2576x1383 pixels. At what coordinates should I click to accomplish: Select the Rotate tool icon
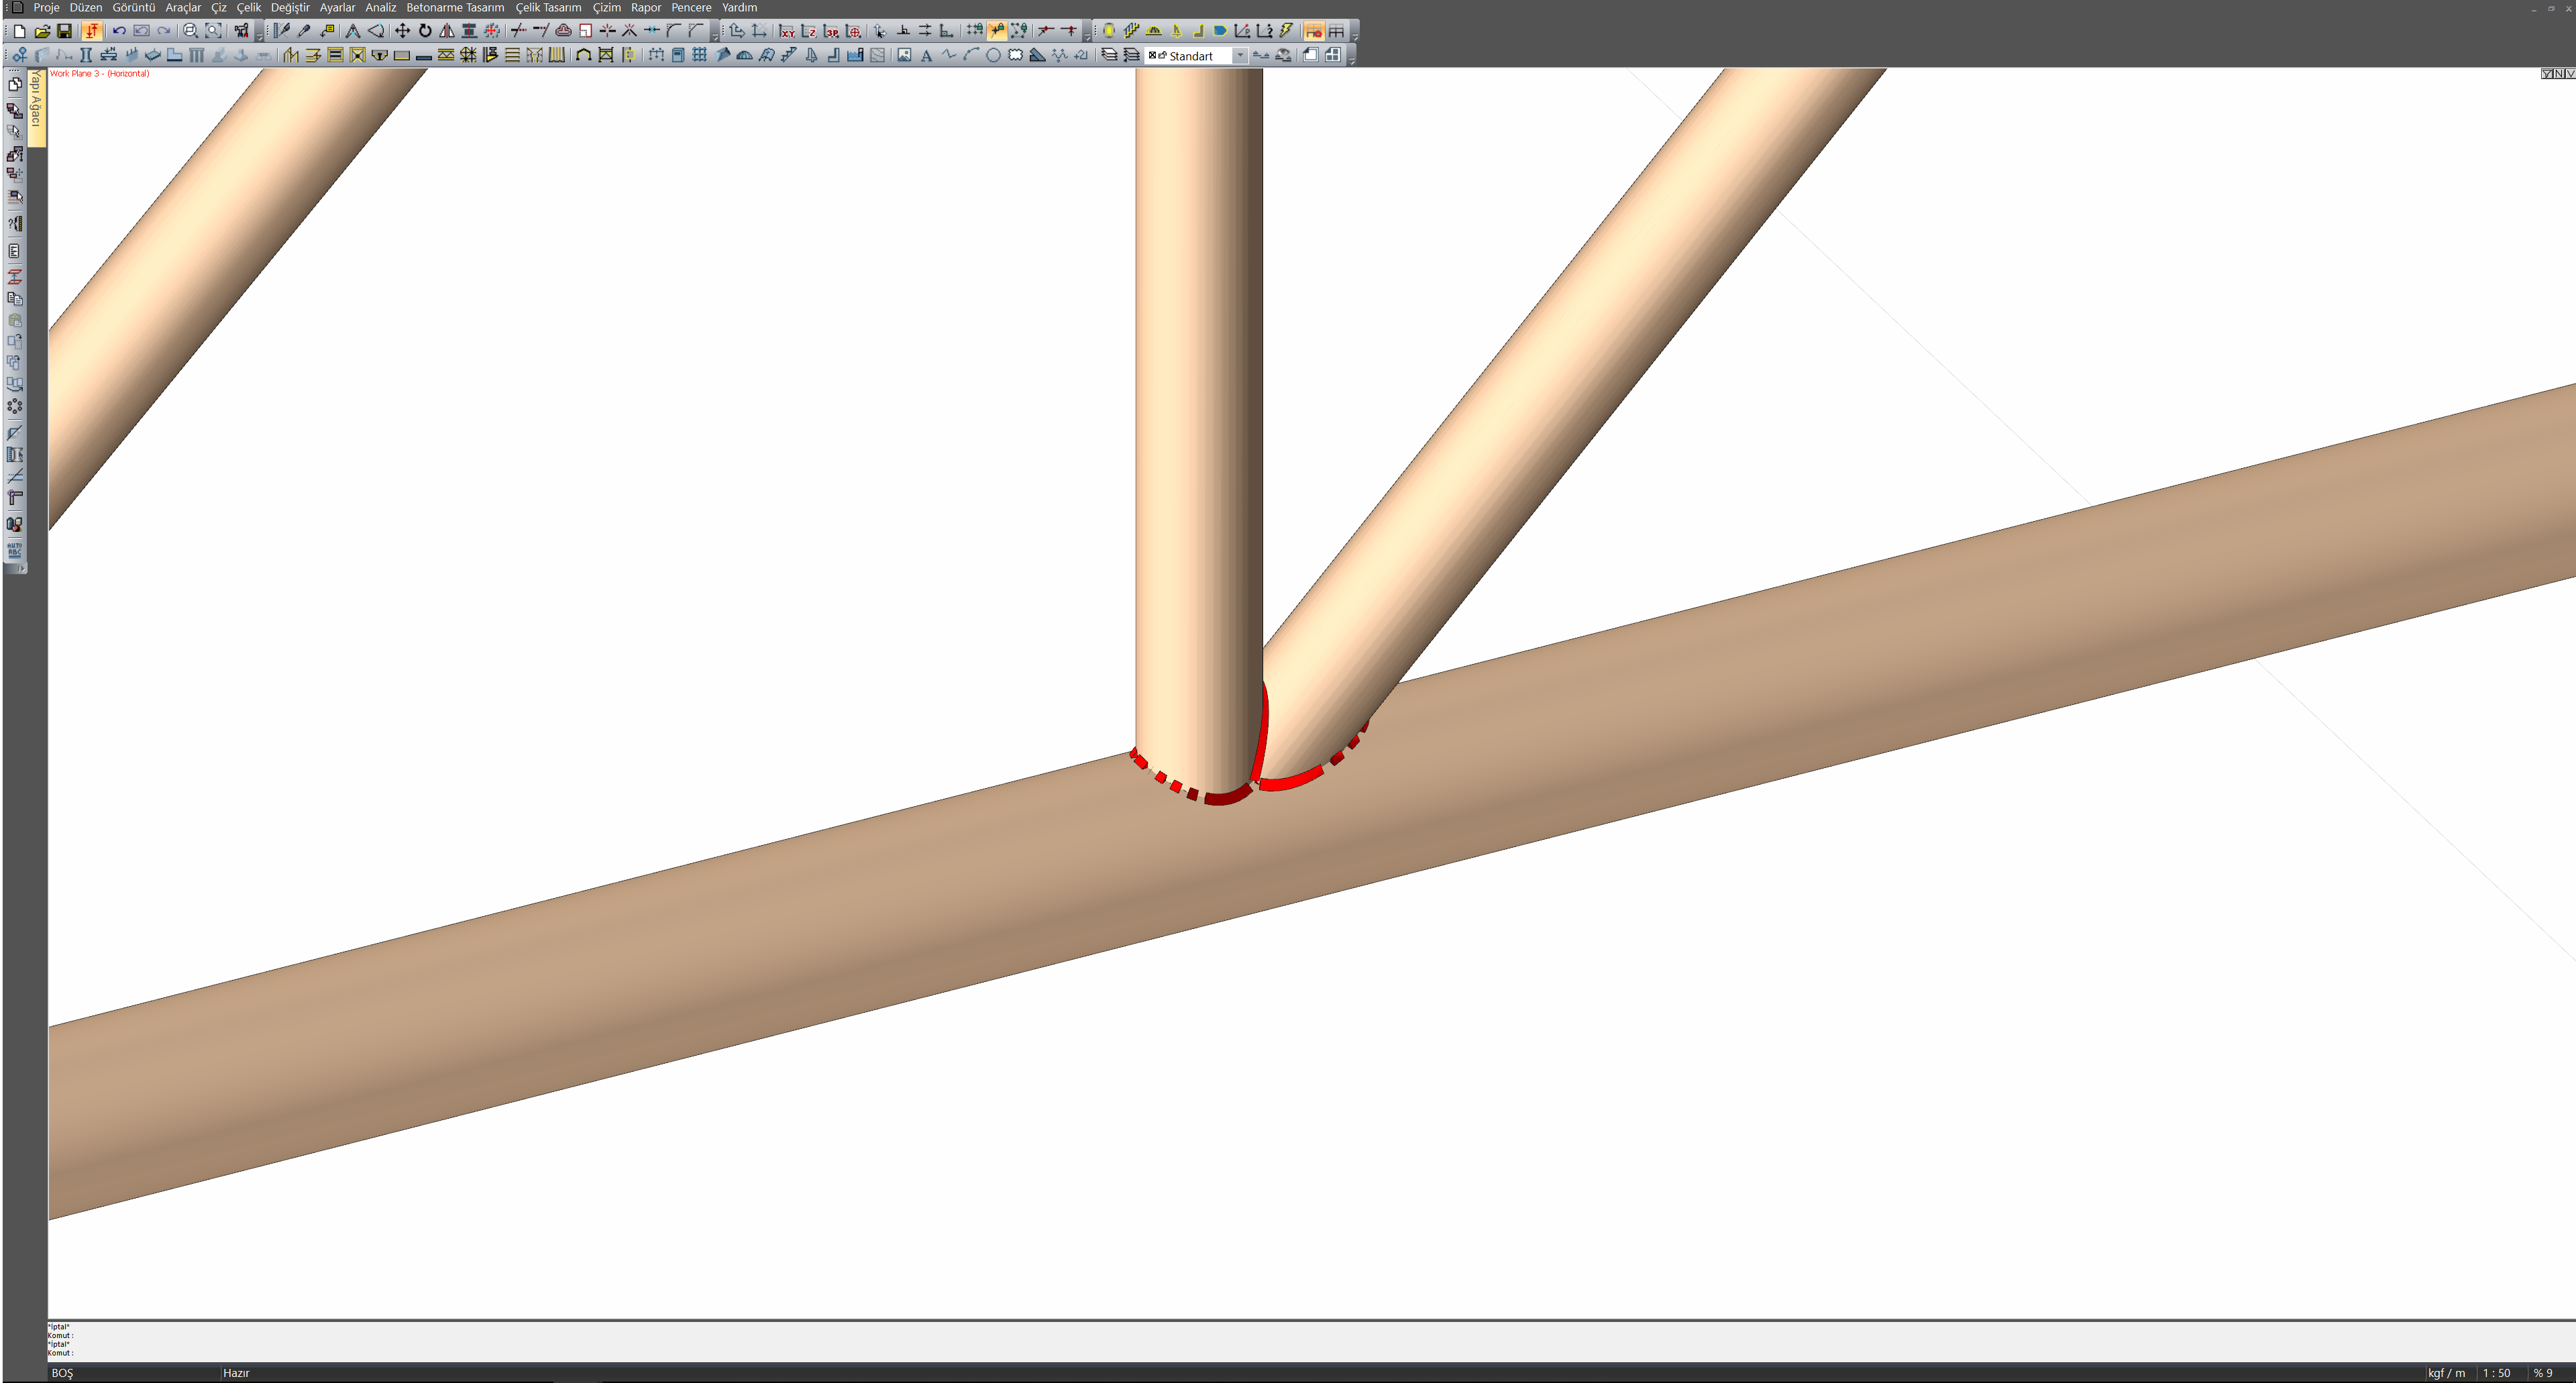(425, 31)
